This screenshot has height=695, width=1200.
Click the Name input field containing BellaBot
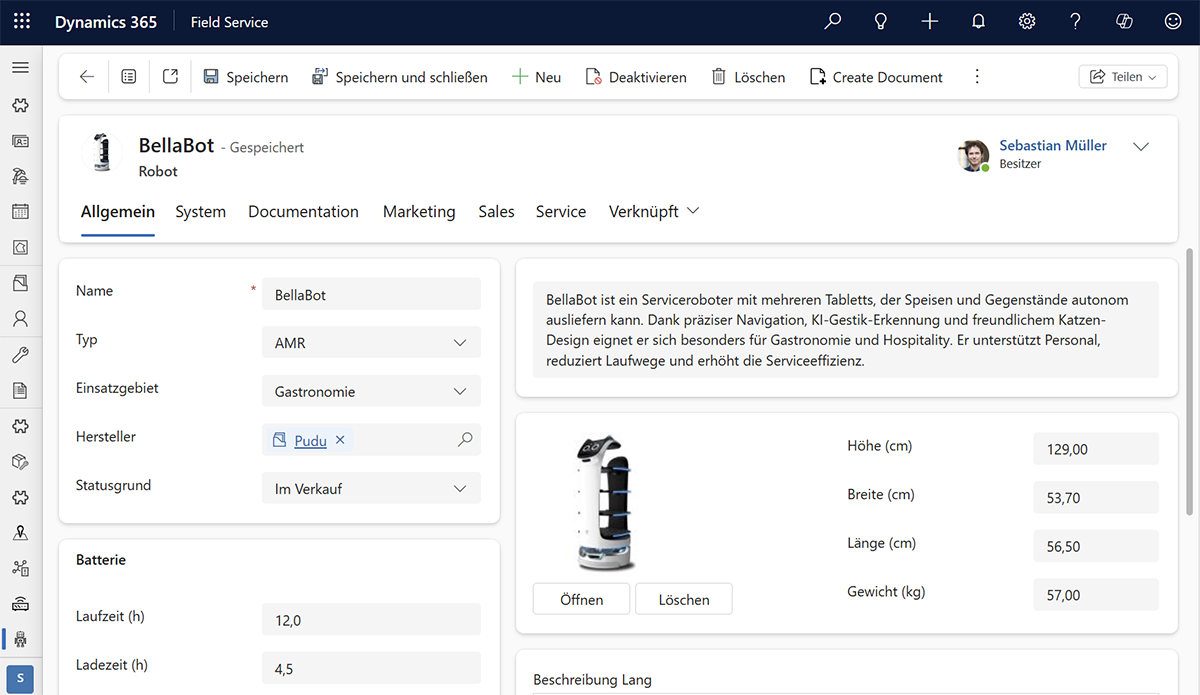pos(371,294)
